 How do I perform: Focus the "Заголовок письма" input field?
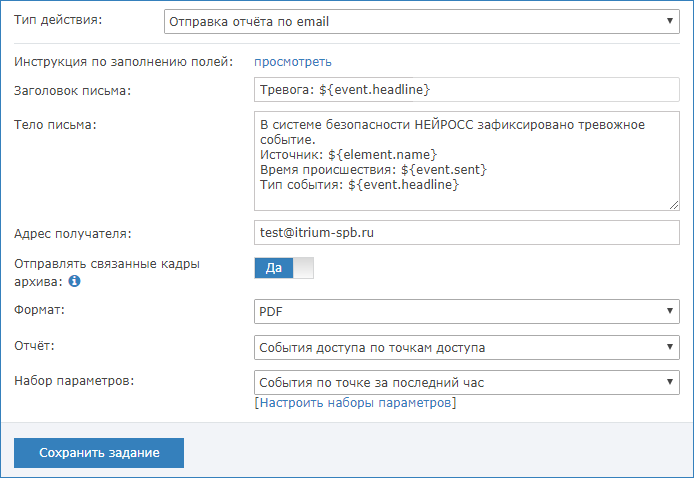(465, 90)
